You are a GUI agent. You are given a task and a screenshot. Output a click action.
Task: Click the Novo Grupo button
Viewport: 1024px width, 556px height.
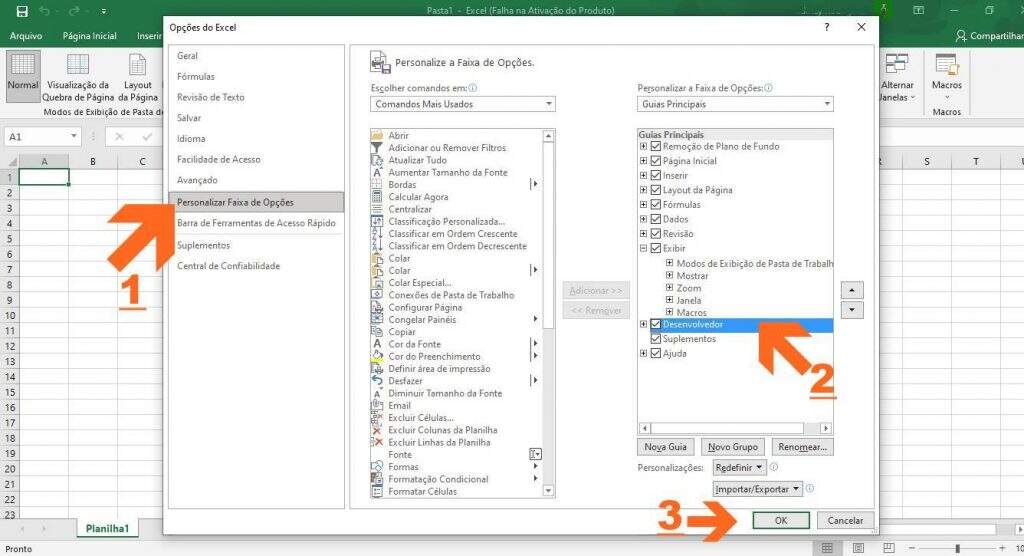coord(732,447)
